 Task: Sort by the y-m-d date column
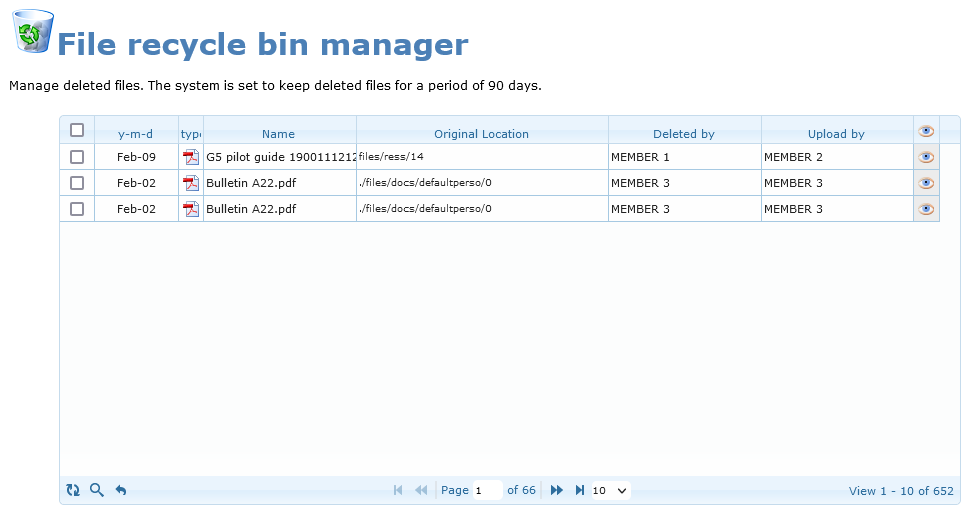tap(135, 134)
